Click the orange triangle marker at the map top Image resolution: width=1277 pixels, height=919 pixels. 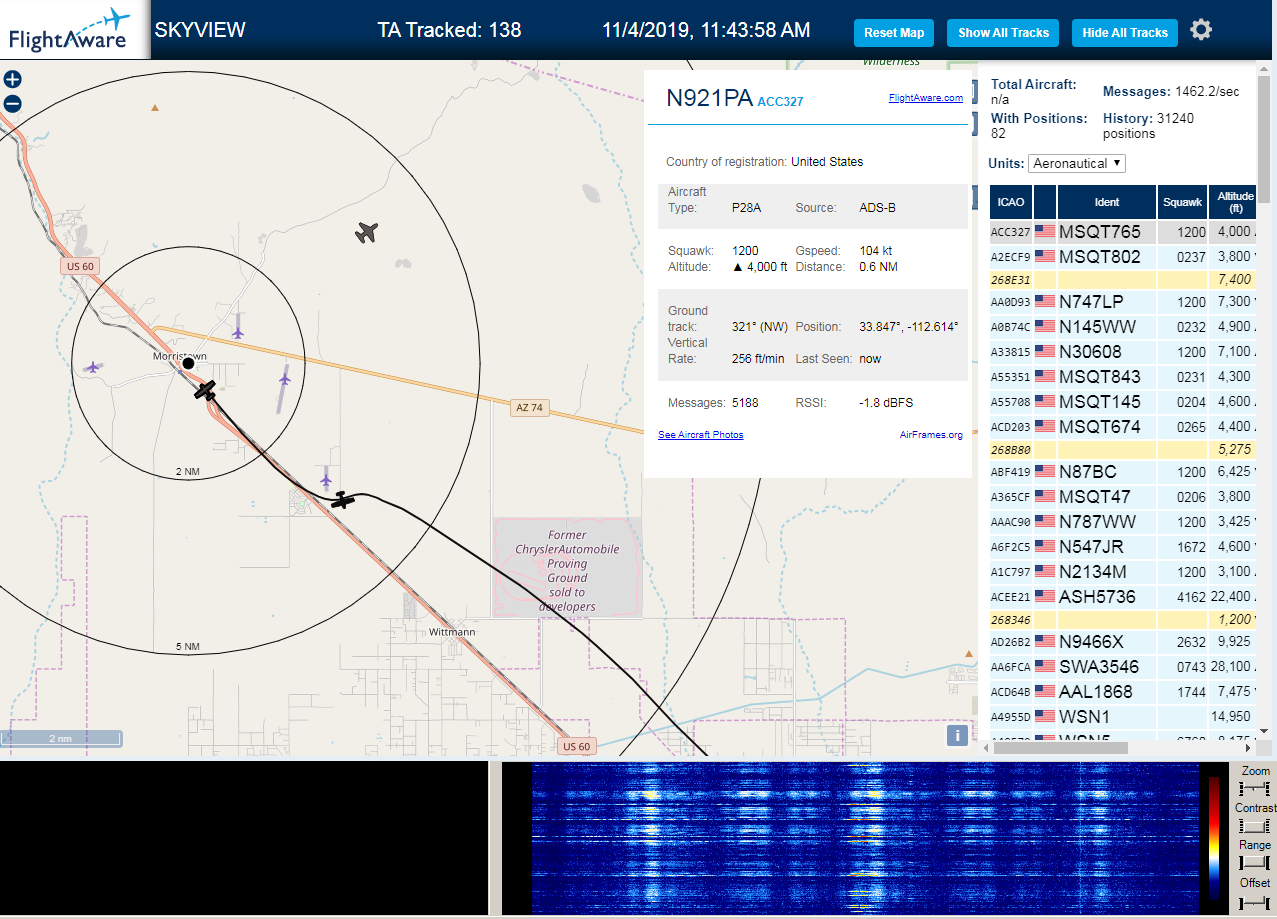(x=154, y=107)
